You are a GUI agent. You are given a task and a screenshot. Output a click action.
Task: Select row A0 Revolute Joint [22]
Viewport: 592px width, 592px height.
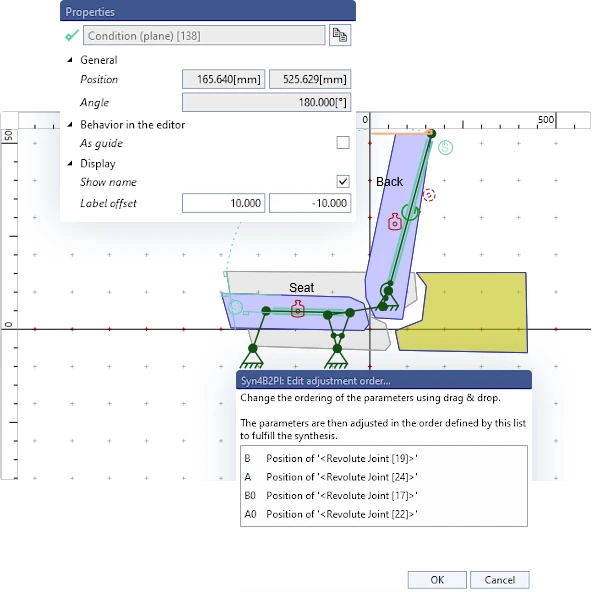(x=384, y=514)
